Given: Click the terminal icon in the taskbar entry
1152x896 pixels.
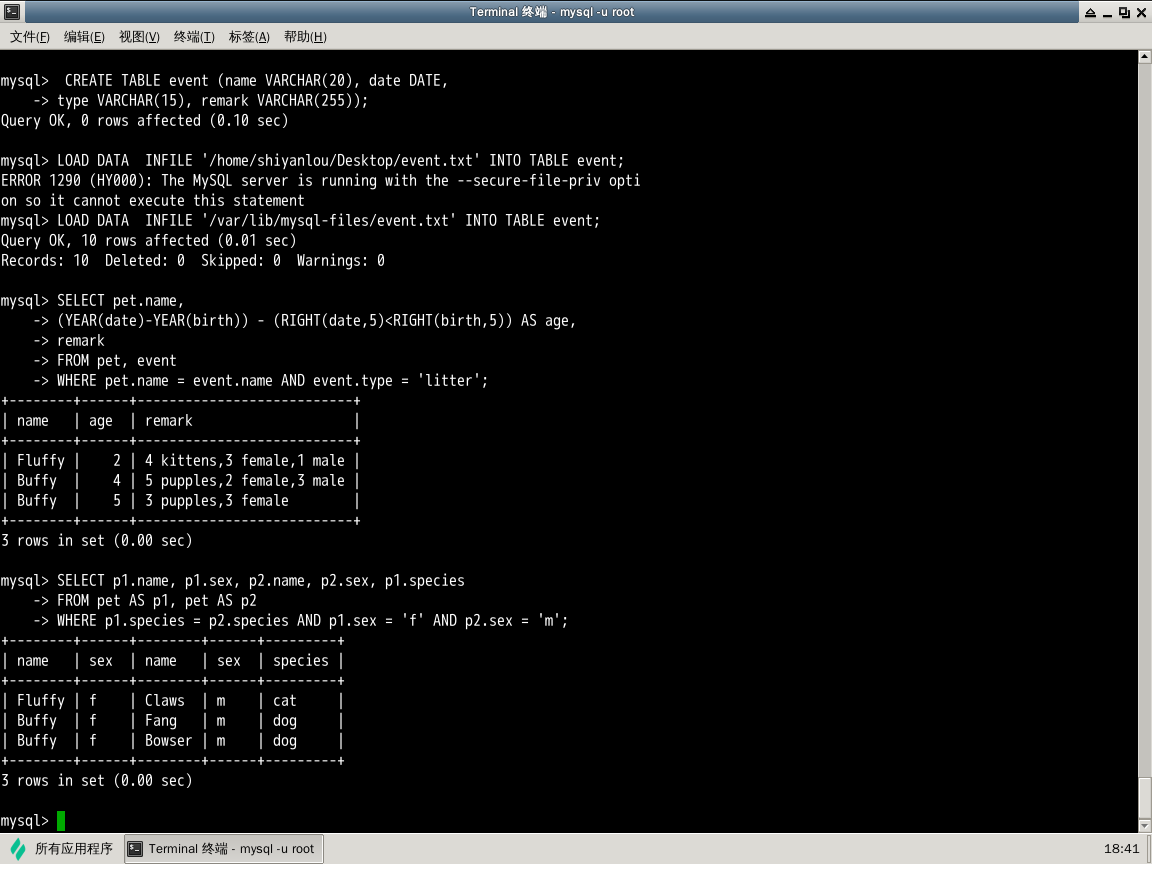Looking at the screenshot, I should point(136,849).
